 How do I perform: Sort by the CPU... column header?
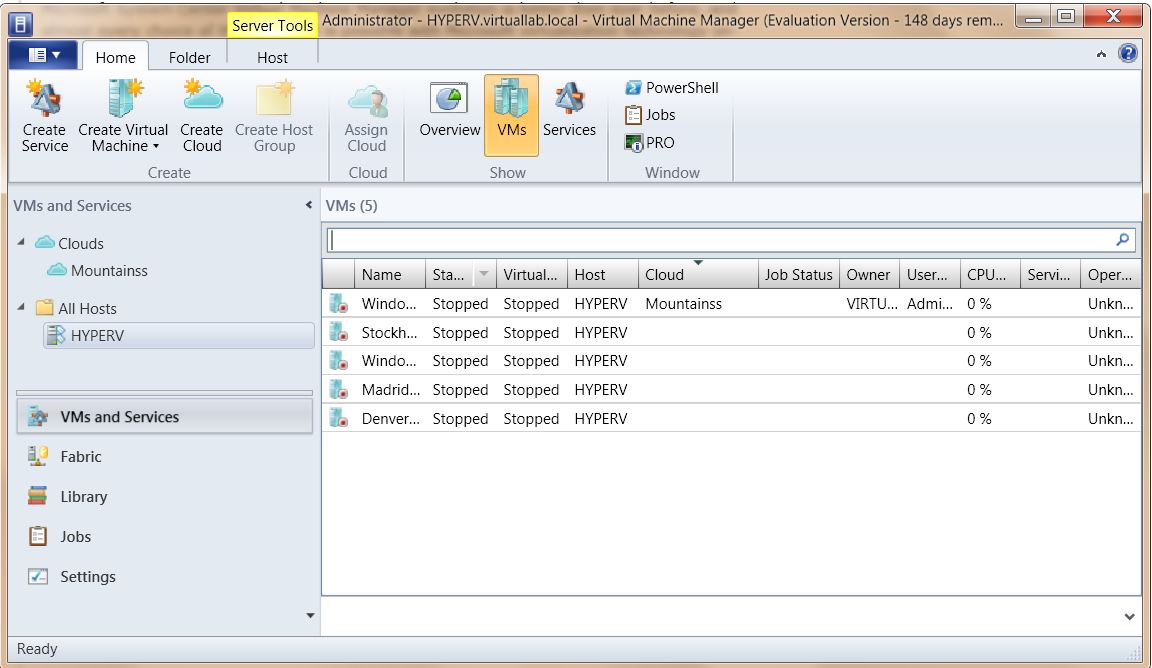coord(990,274)
